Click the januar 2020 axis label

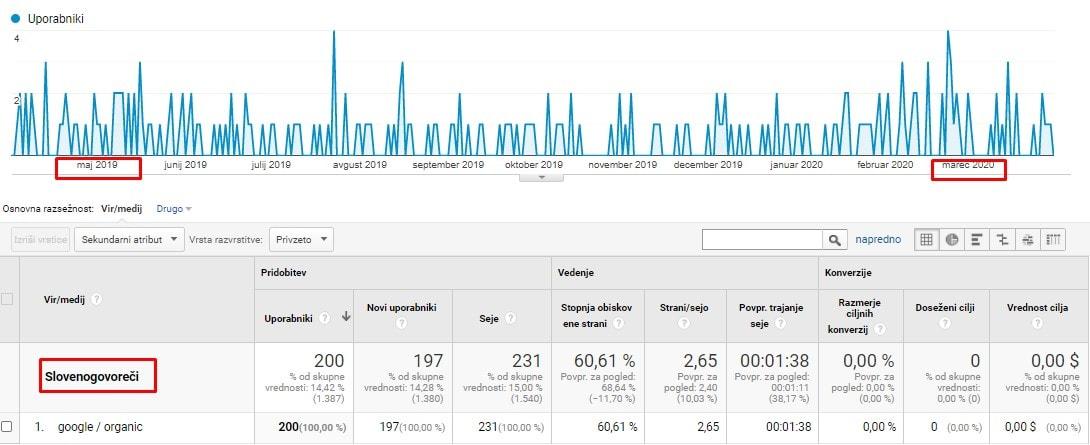(x=797, y=165)
